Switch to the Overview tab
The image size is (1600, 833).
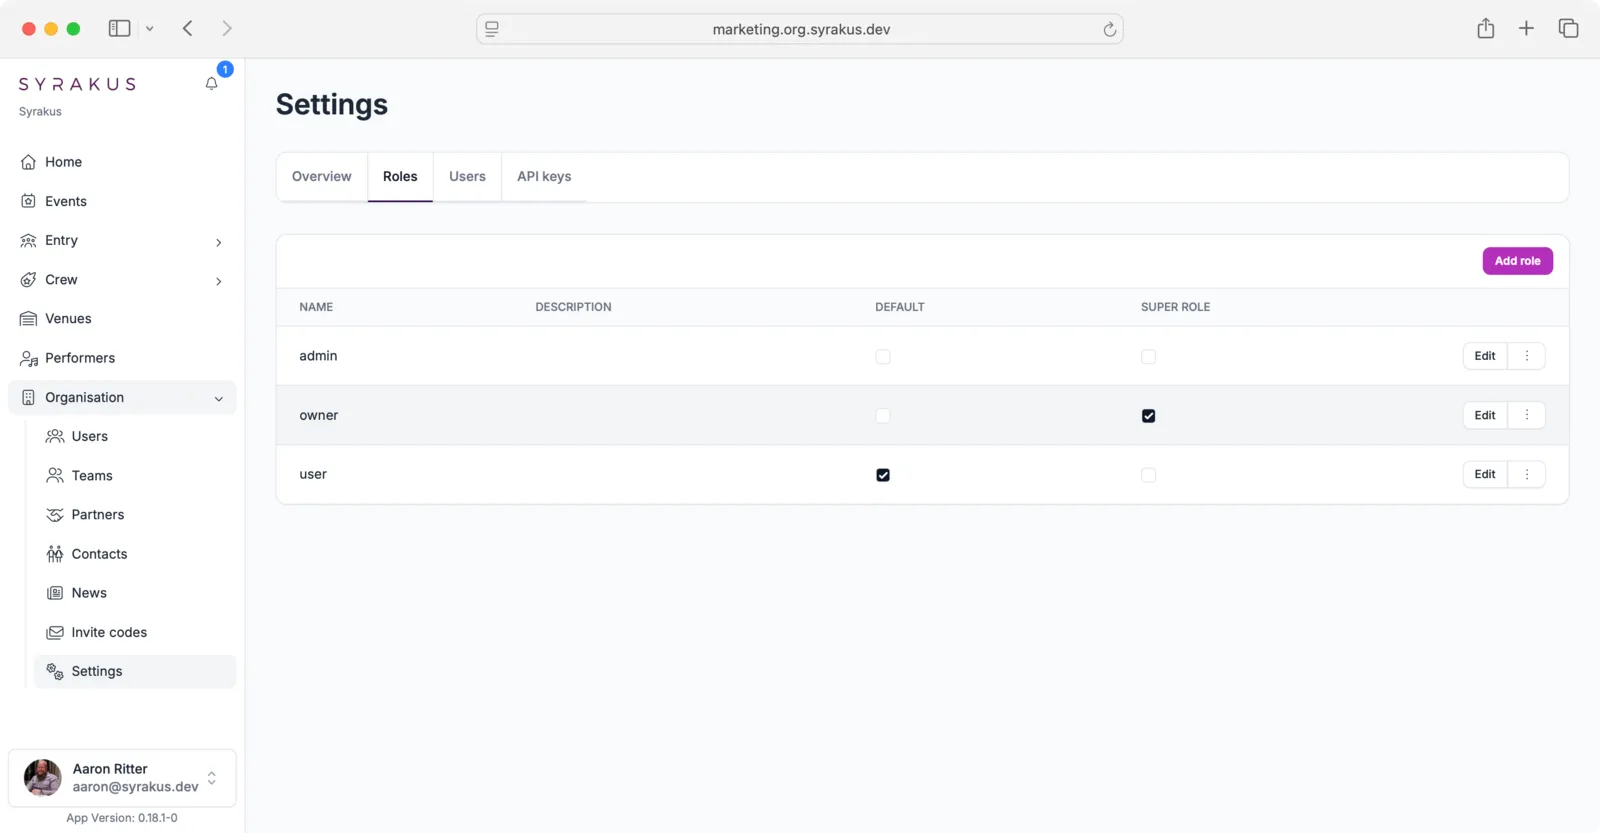[321, 177]
